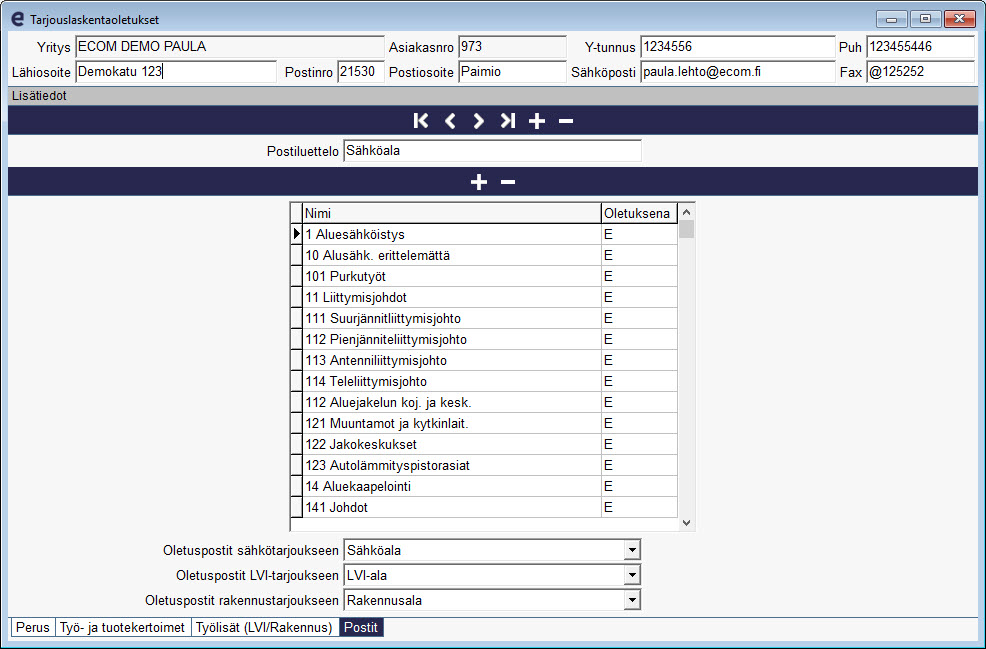Go to next record in navigator
986x649 pixels.
click(x=479, y=120)
